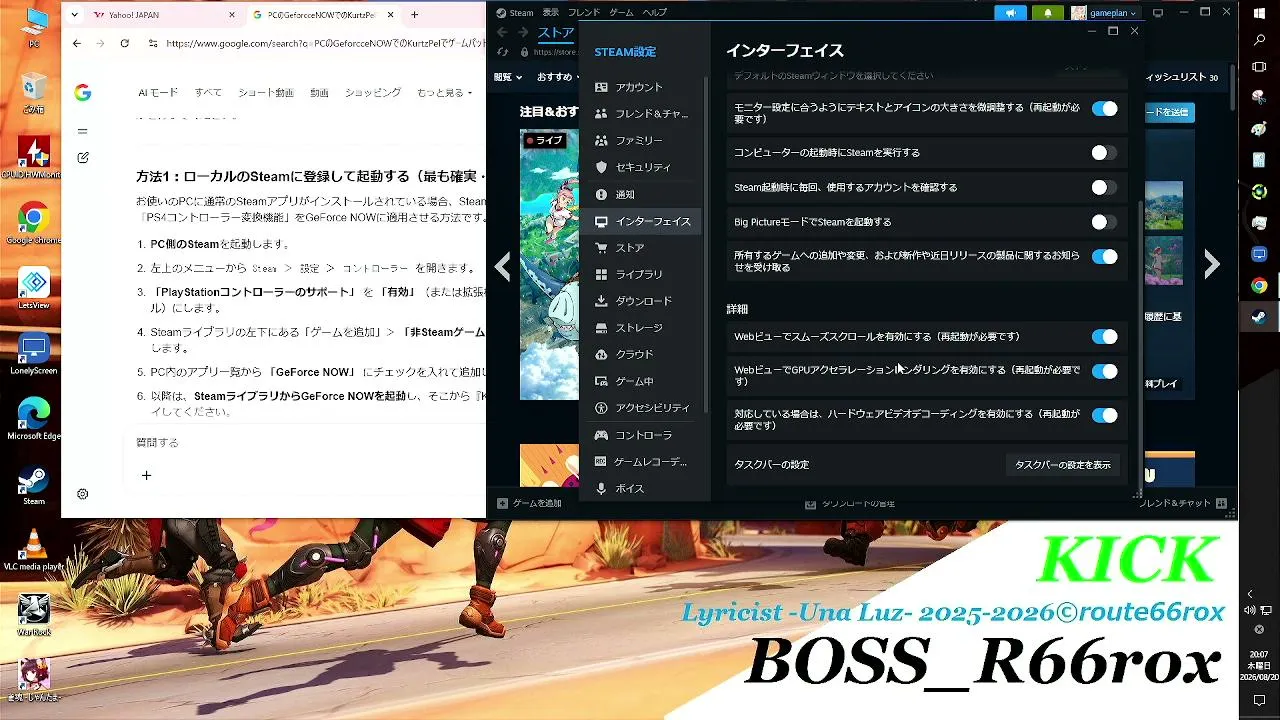The width and height of the screenshot is (1280, 720).
Task: Select the セキュリティ shield icon
Action: (601, 167)
